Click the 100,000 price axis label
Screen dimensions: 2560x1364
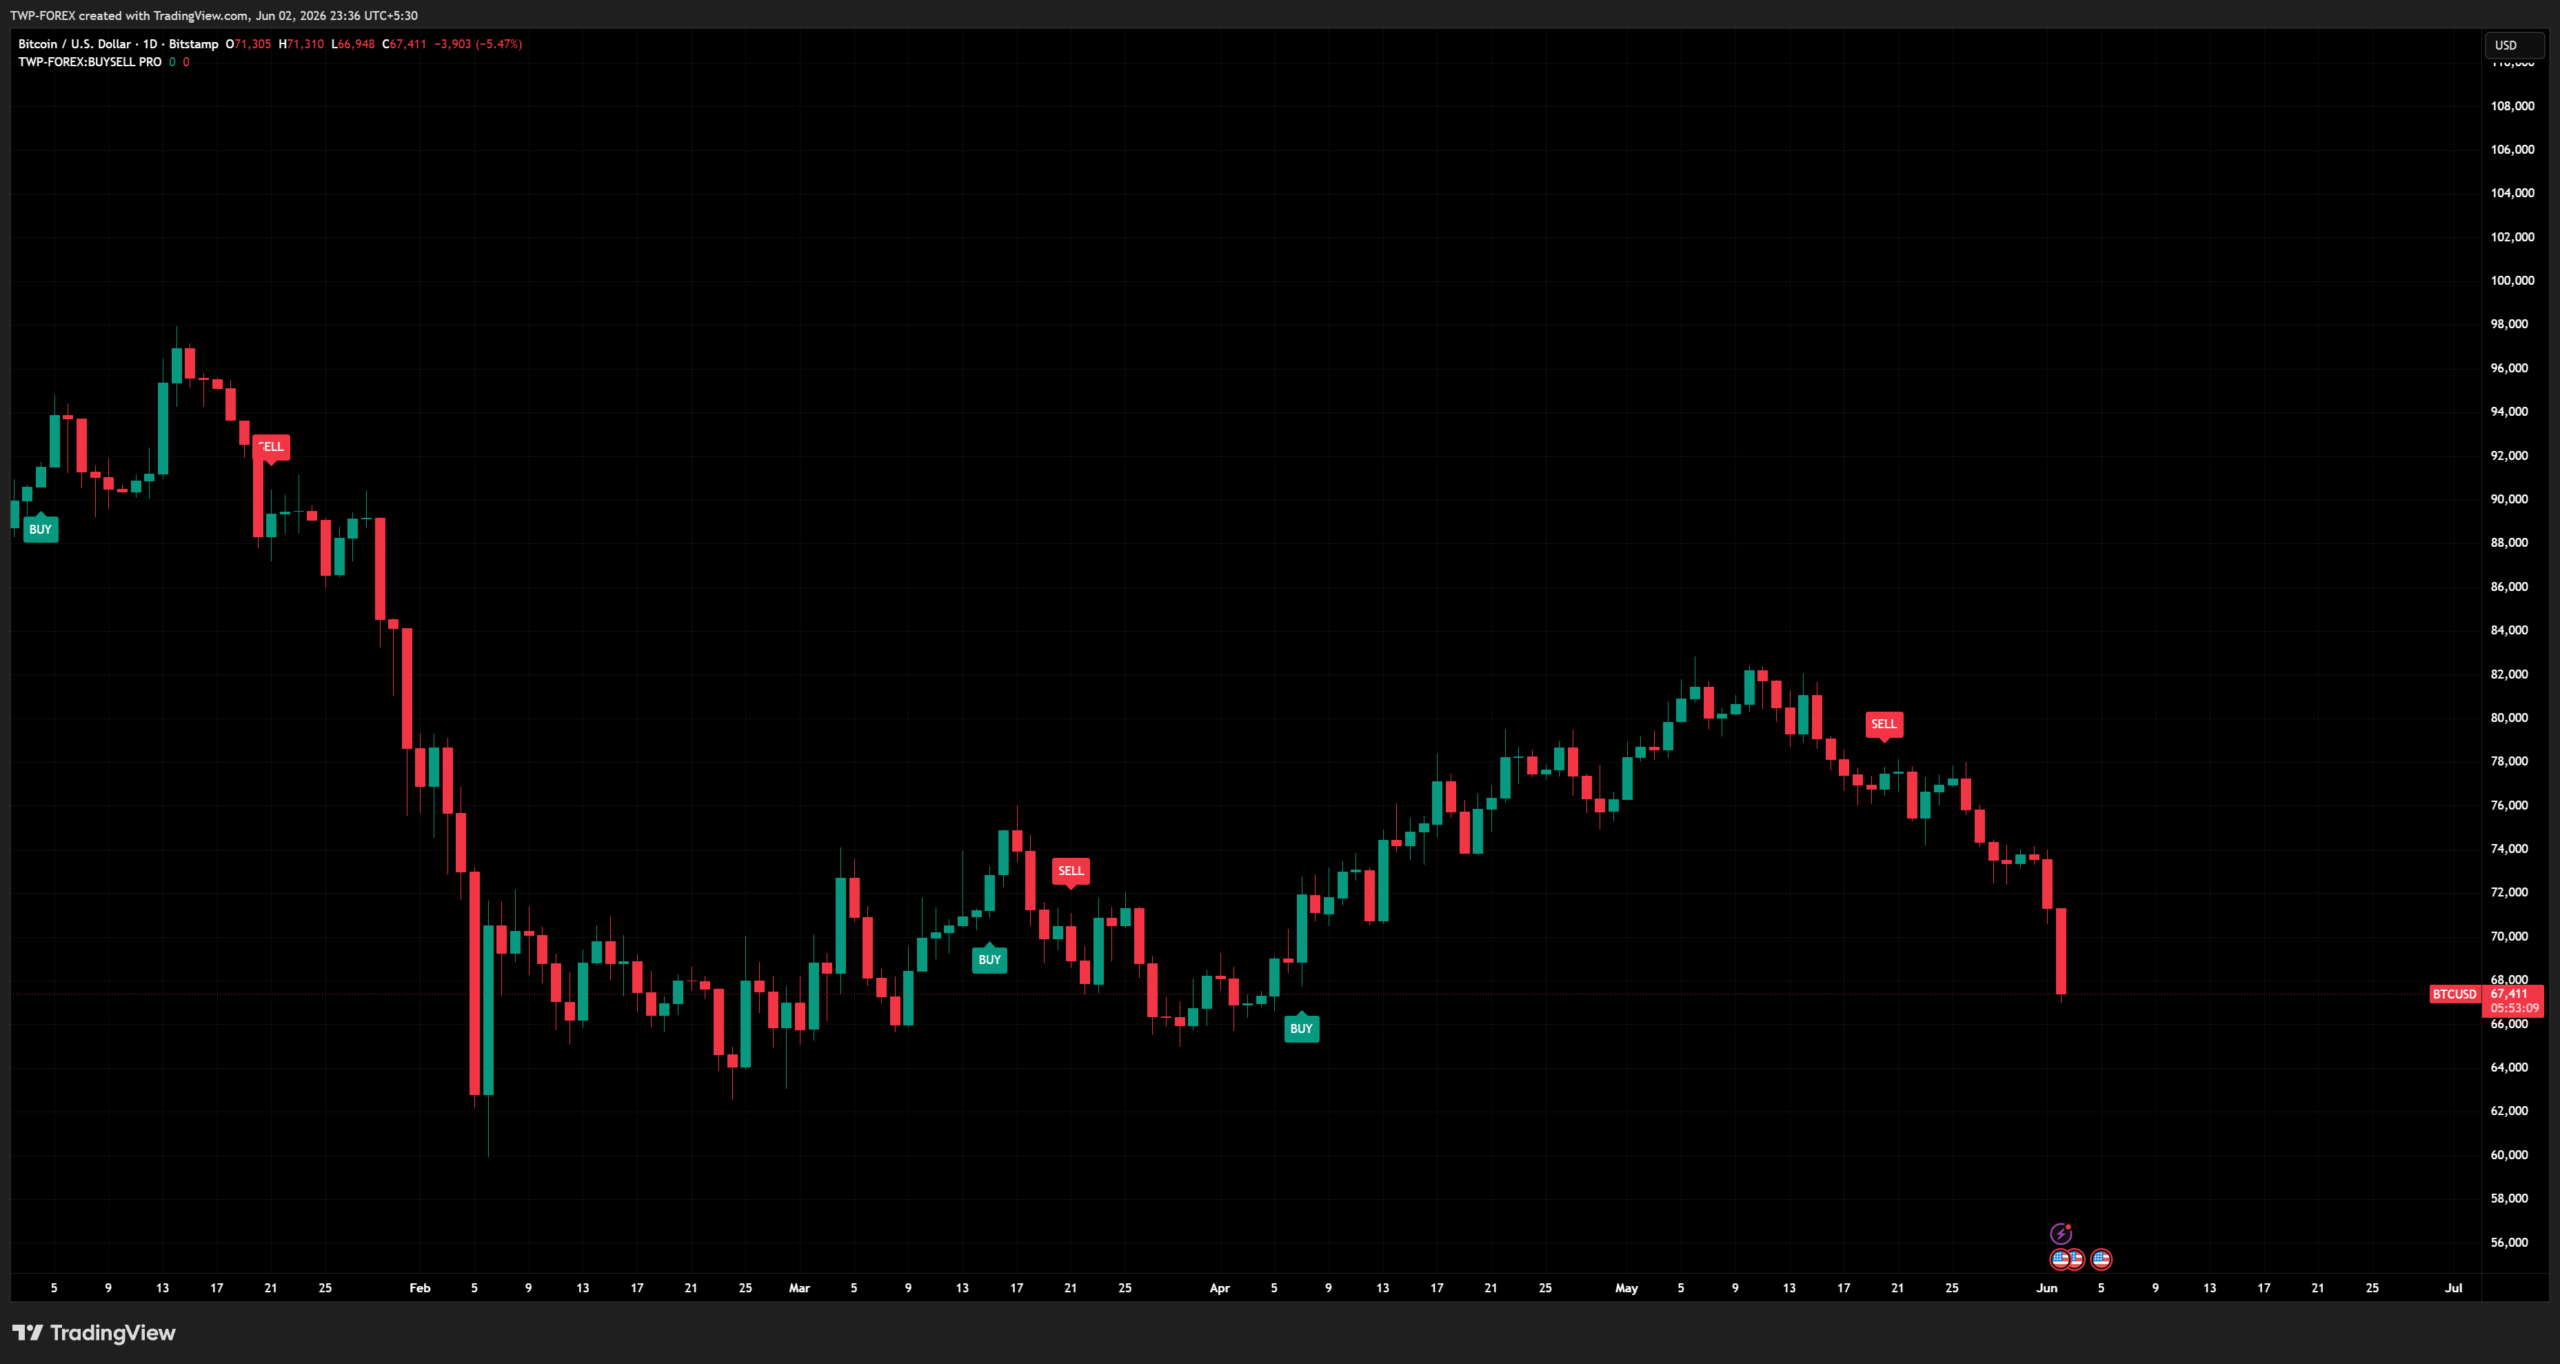pyautogui.click(x=2512, y=281)
